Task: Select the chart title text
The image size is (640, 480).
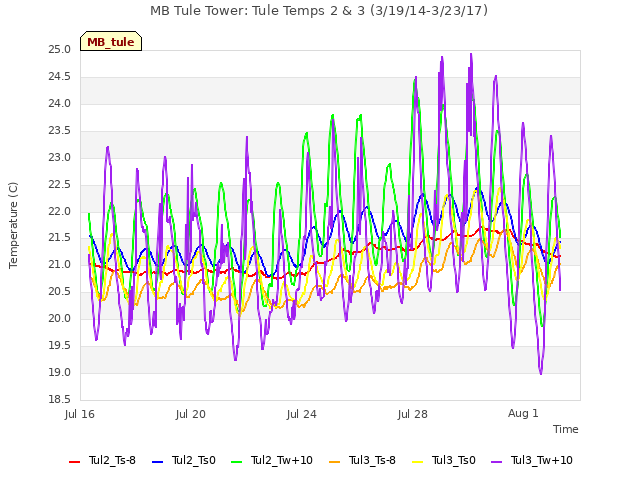Action: pos(319,11)
